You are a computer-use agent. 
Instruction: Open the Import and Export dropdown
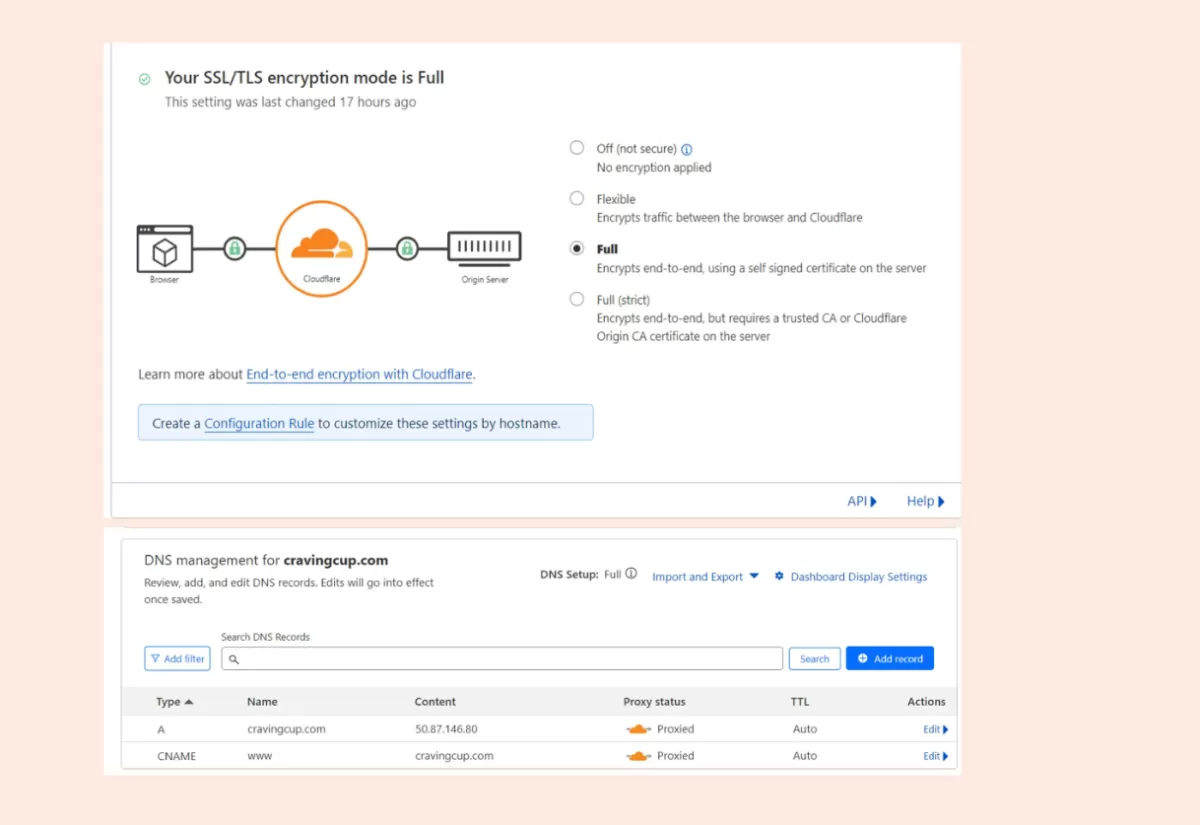705,577
